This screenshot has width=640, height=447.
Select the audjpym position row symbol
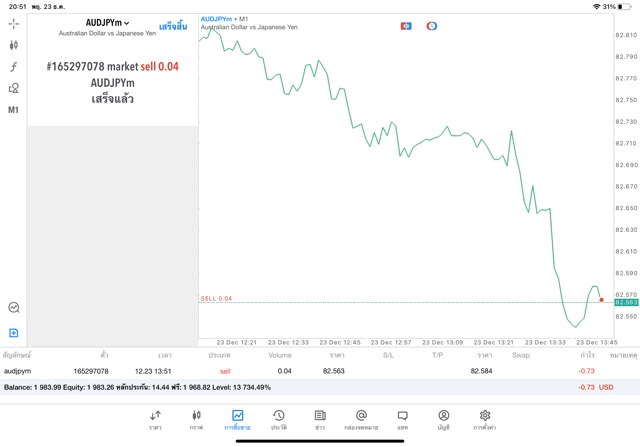(18, 371)
